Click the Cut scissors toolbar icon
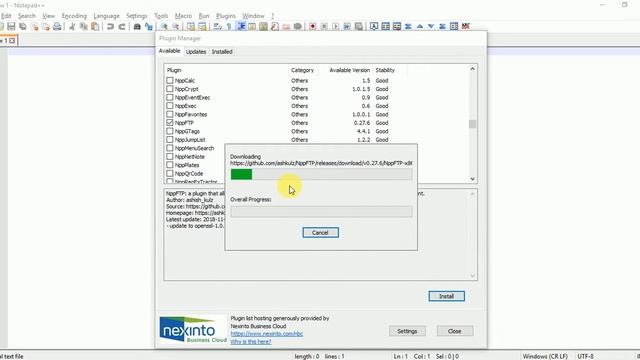Screen dimensions: 640x360 point(72,27)
